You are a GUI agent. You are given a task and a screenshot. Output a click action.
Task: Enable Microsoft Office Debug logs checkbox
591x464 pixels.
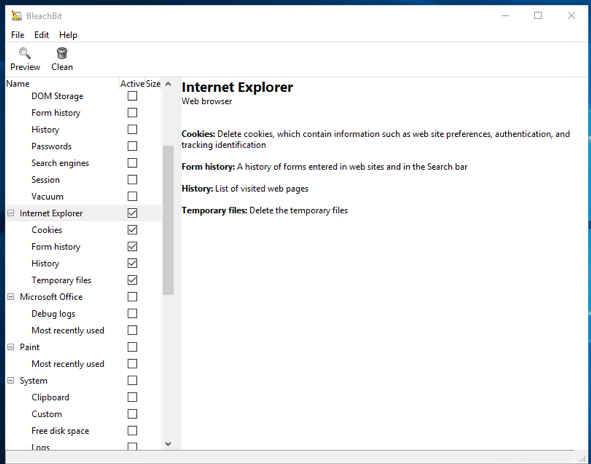(x=132, y=314)
